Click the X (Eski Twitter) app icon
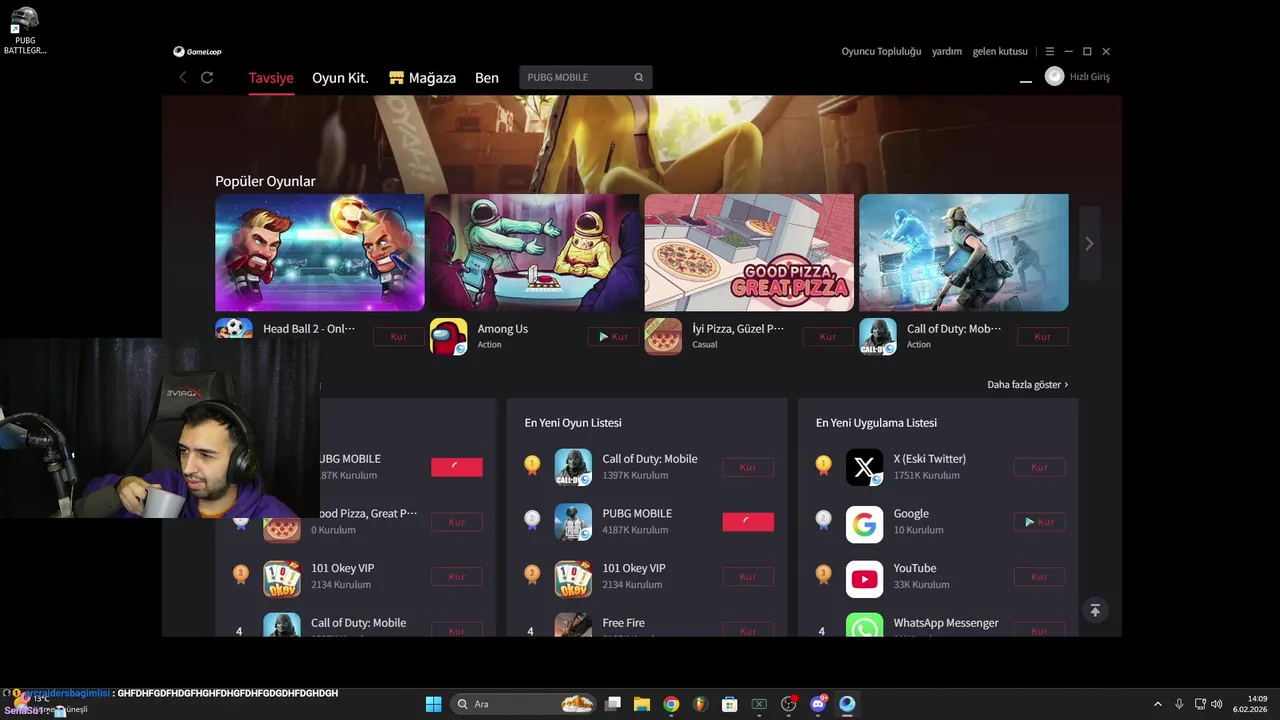The width and height of the screenshot is (1280, 720). point(864,467)
